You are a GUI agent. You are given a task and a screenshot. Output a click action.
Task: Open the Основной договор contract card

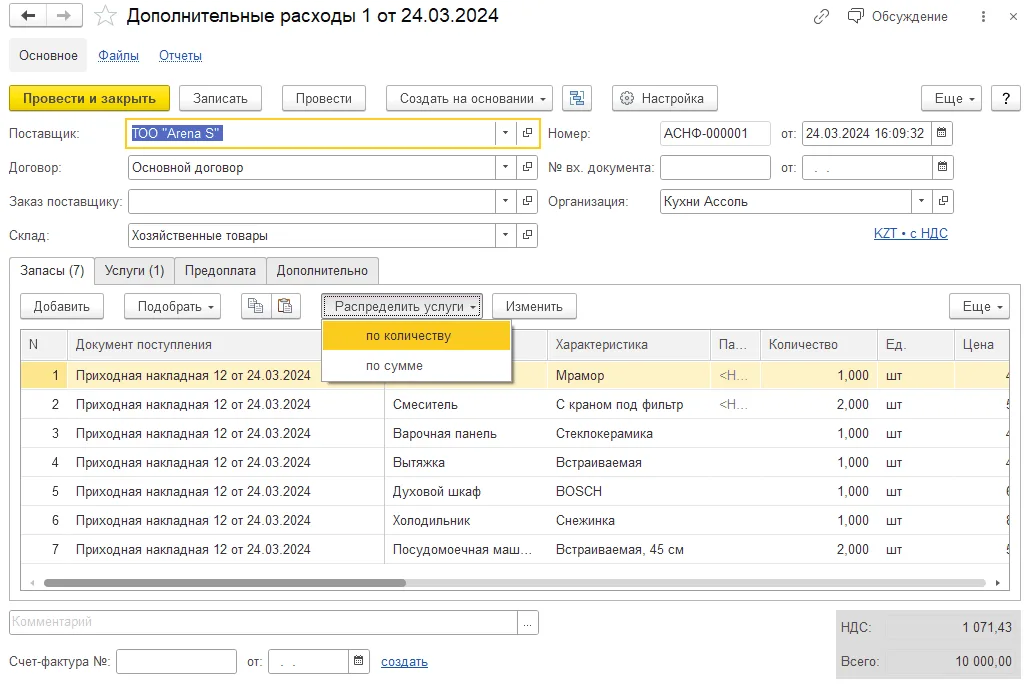(x=527, y=167)
